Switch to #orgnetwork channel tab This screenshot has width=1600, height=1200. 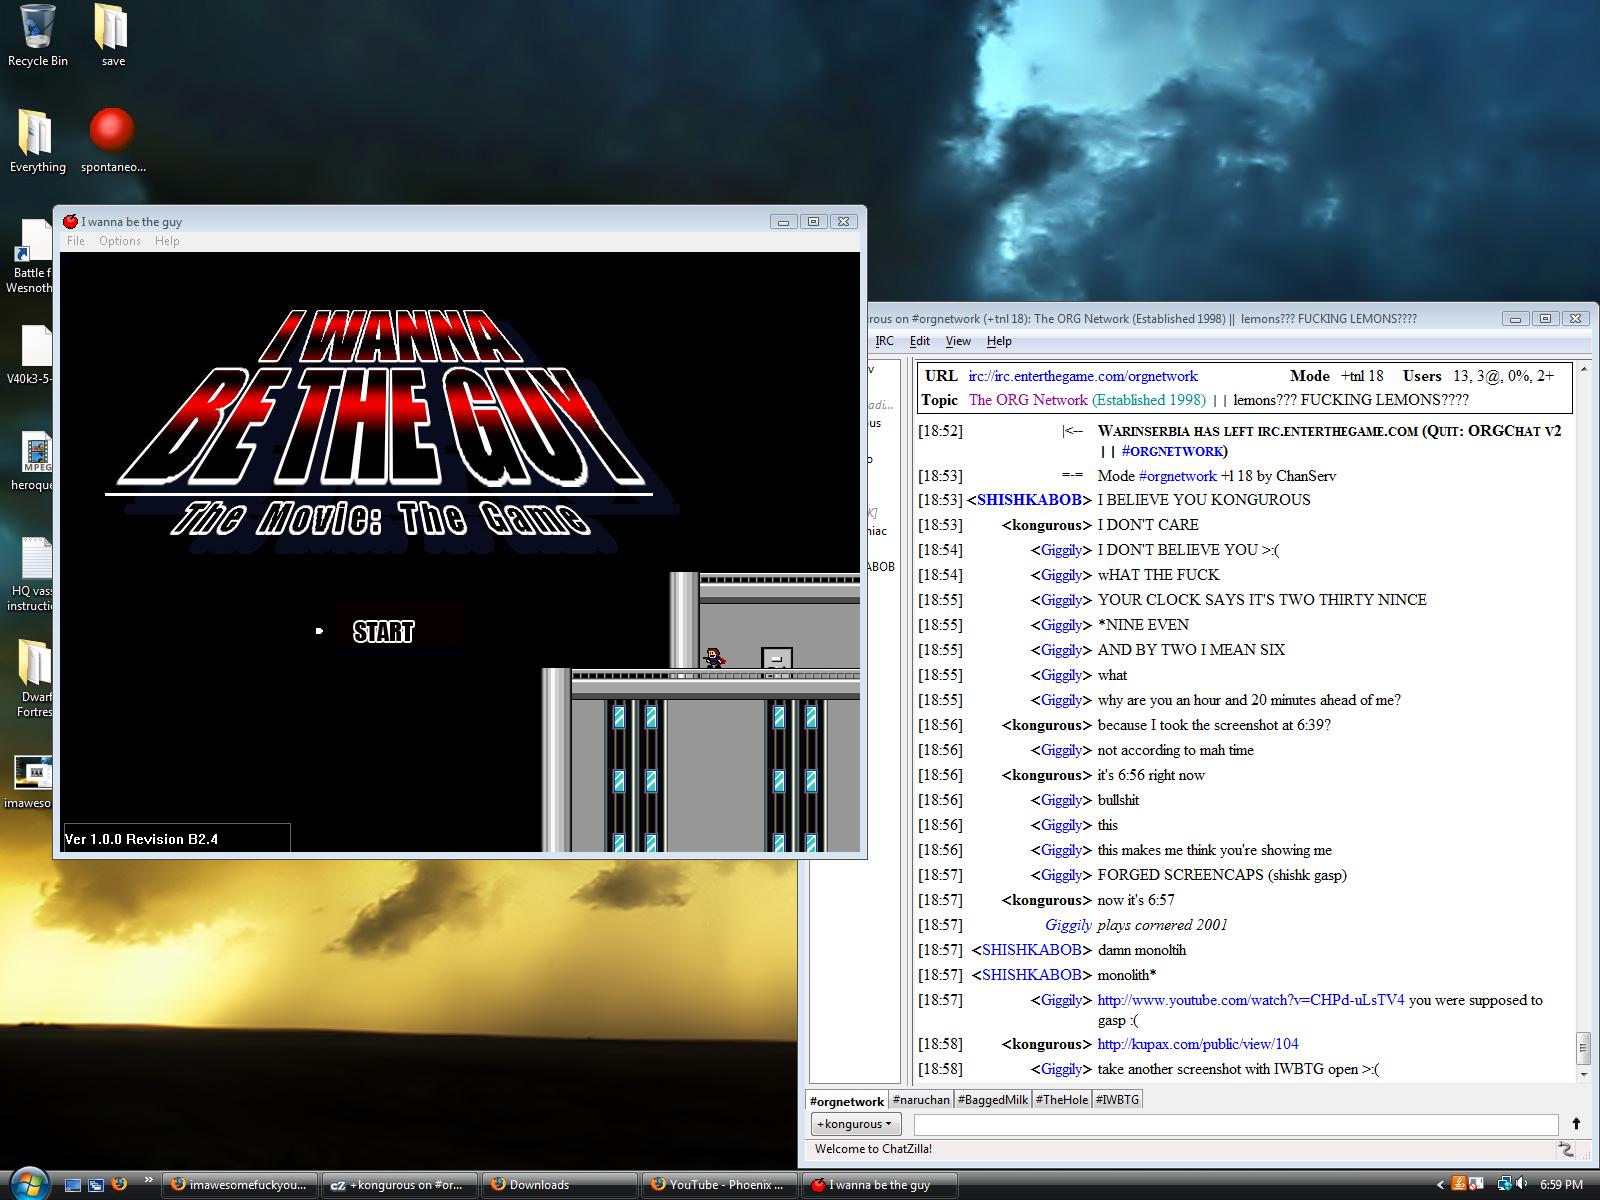(847, 1100)
